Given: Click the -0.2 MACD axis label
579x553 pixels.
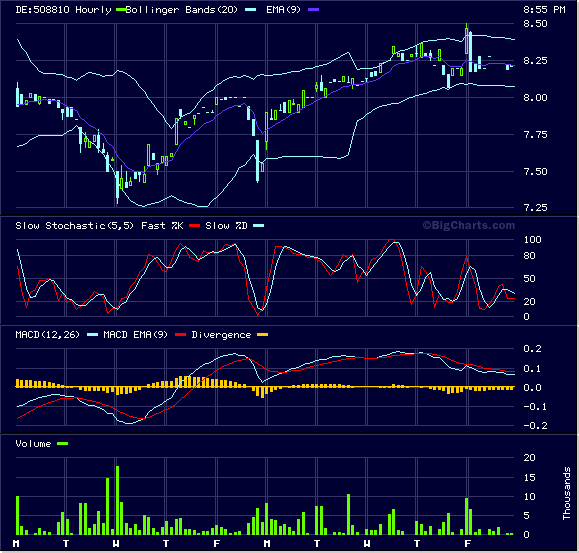Looking at the screenshot, I should (x=535, y=426).
